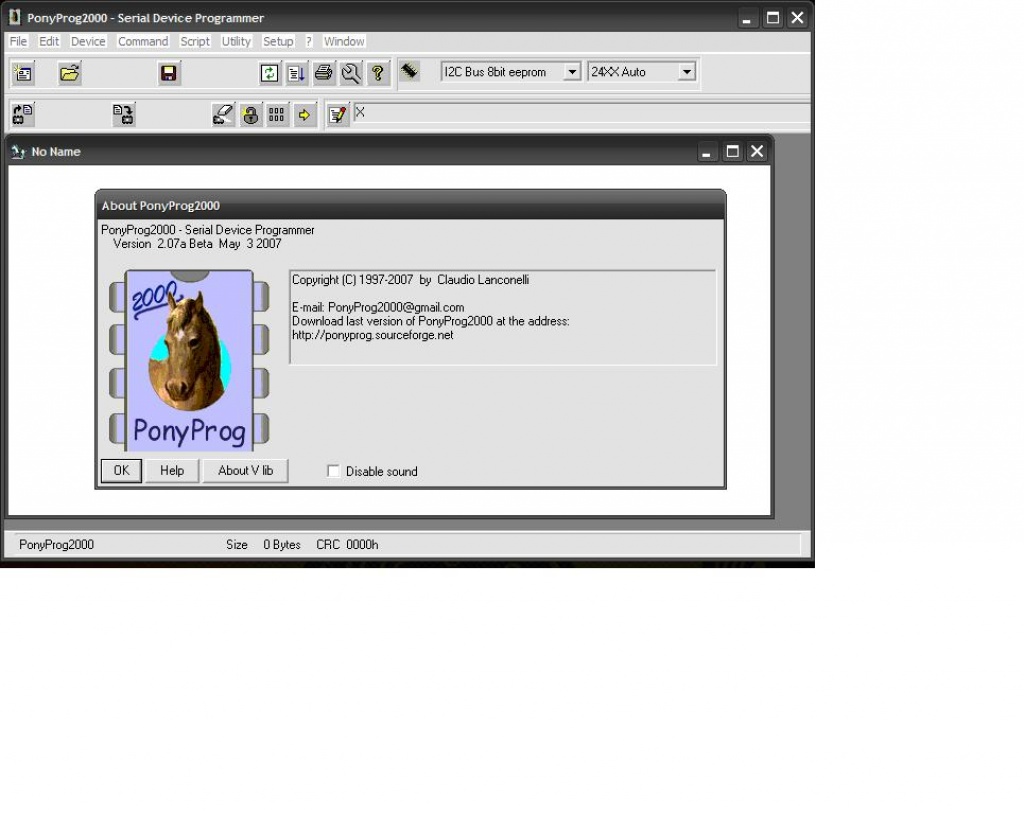Confirm About dialog with OK button

(121, 471)
